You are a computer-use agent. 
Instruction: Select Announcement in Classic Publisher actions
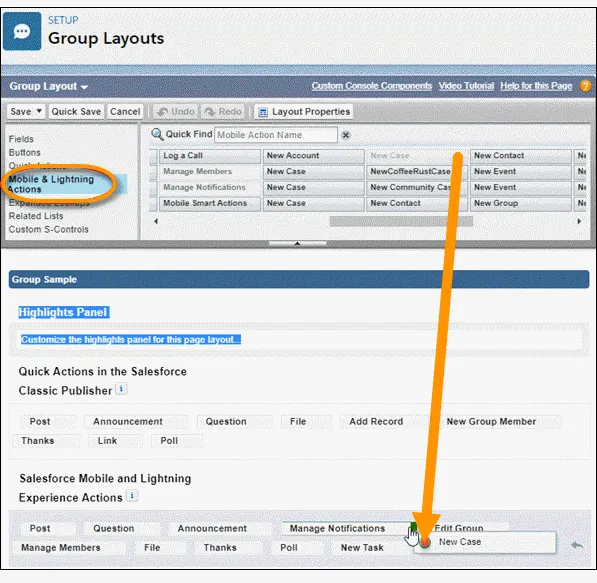tap(136, 422)
